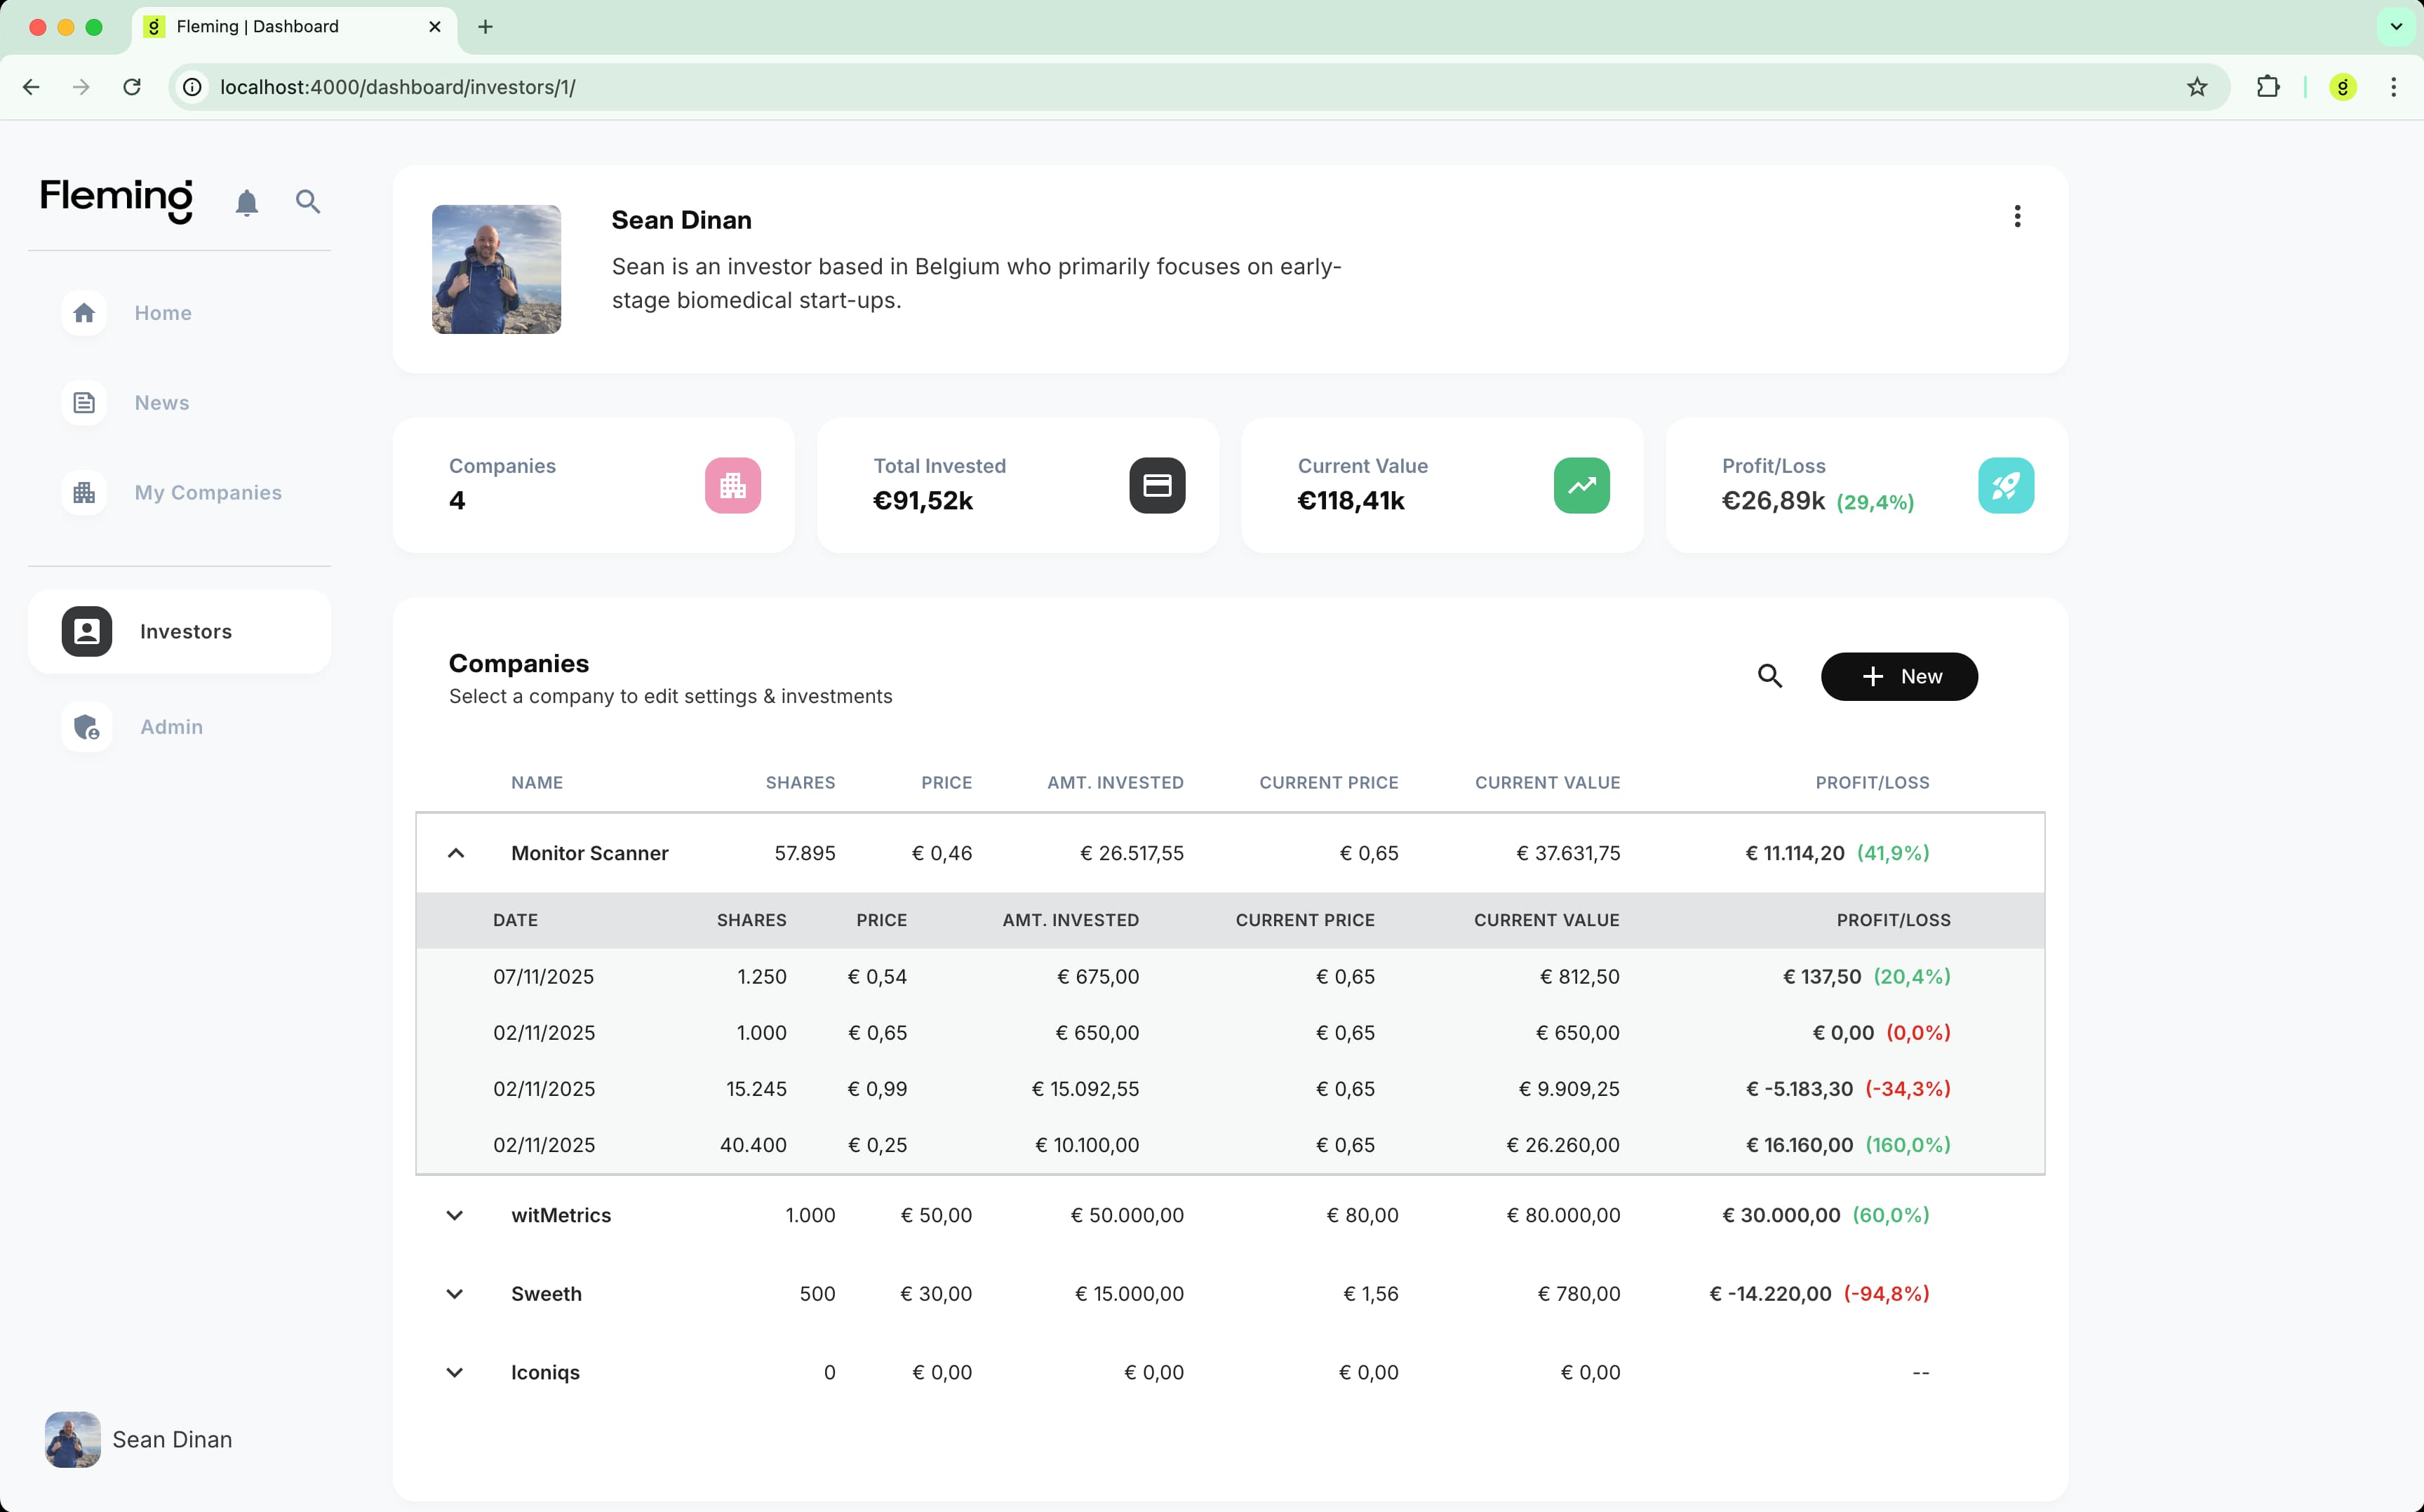Expand the Sweeth investments row

455,1294
